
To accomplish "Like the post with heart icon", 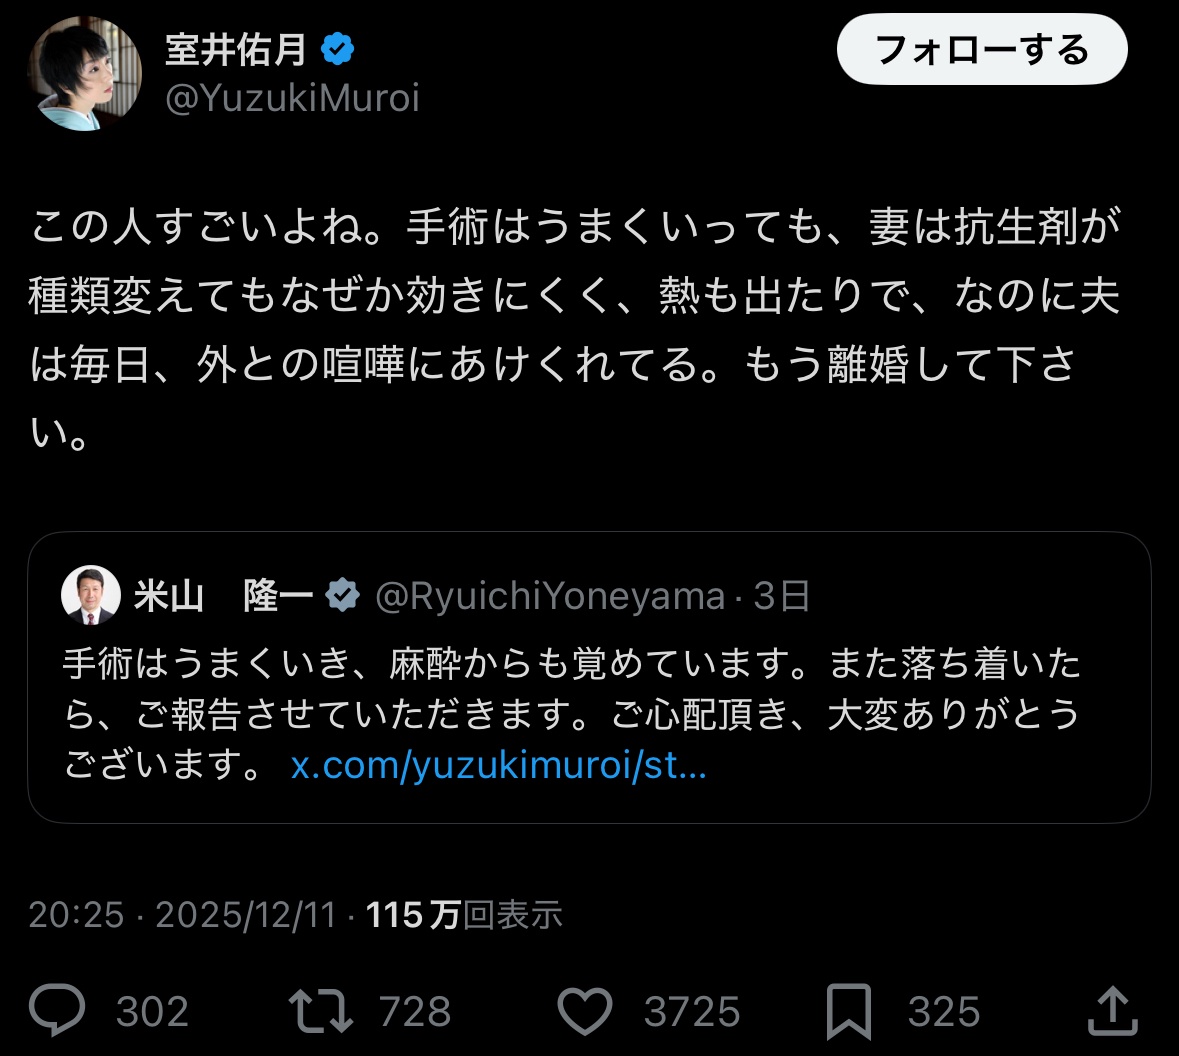I will (584, 1011).
